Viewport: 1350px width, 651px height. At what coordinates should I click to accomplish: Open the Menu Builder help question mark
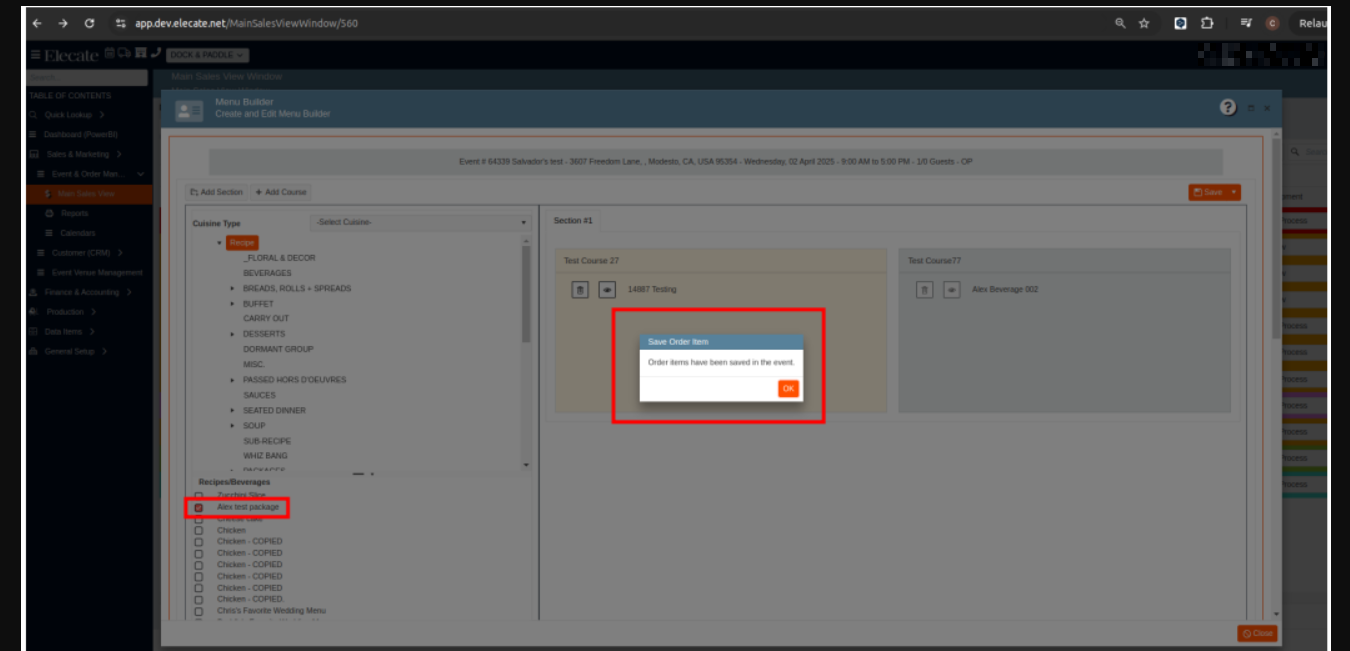click(1228, 107)
